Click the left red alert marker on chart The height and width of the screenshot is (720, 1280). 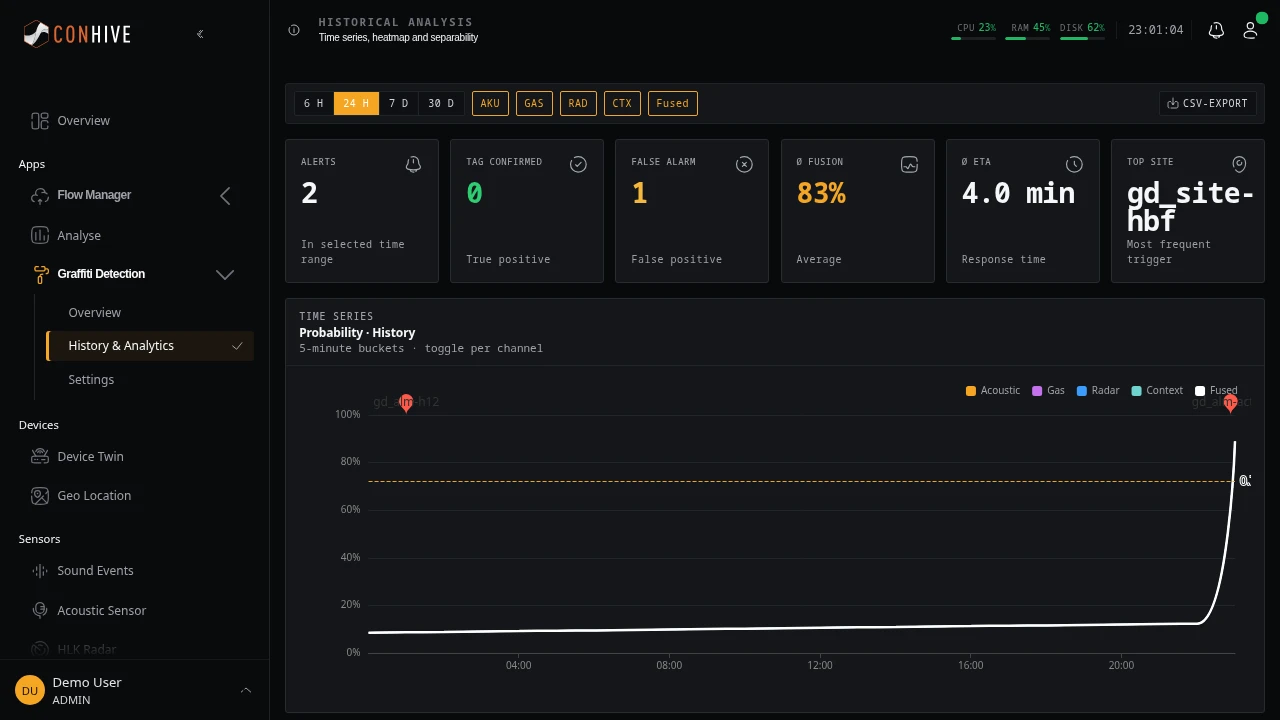[406, 403]
